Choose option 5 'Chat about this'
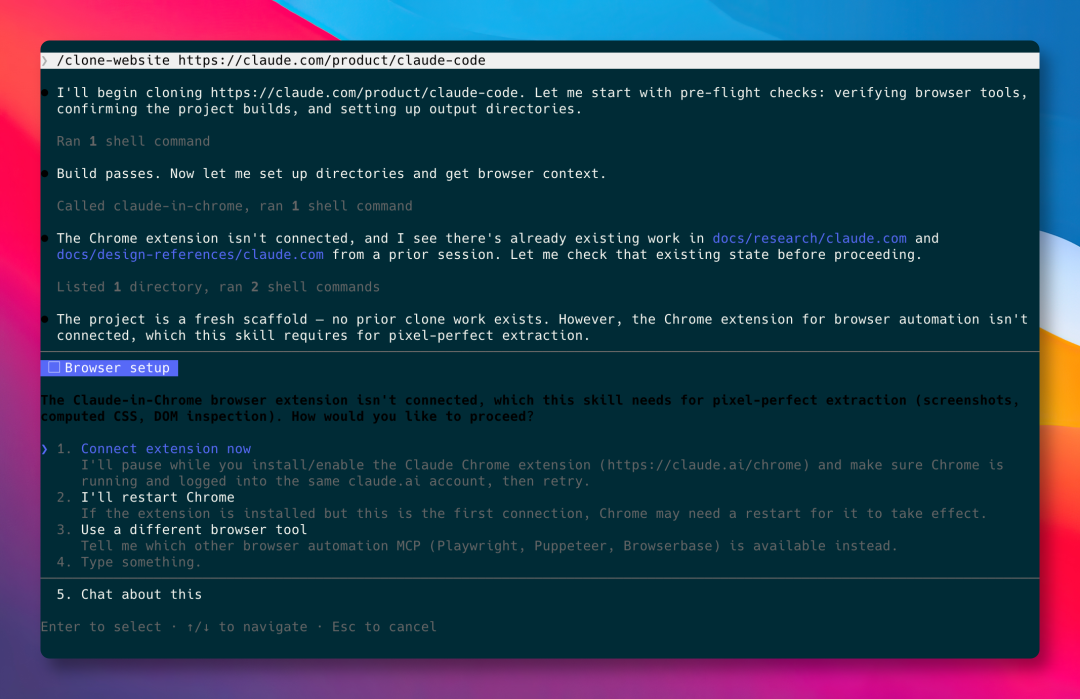Image resolution: width=1080 pixels, height=699 pixels. 141,594
